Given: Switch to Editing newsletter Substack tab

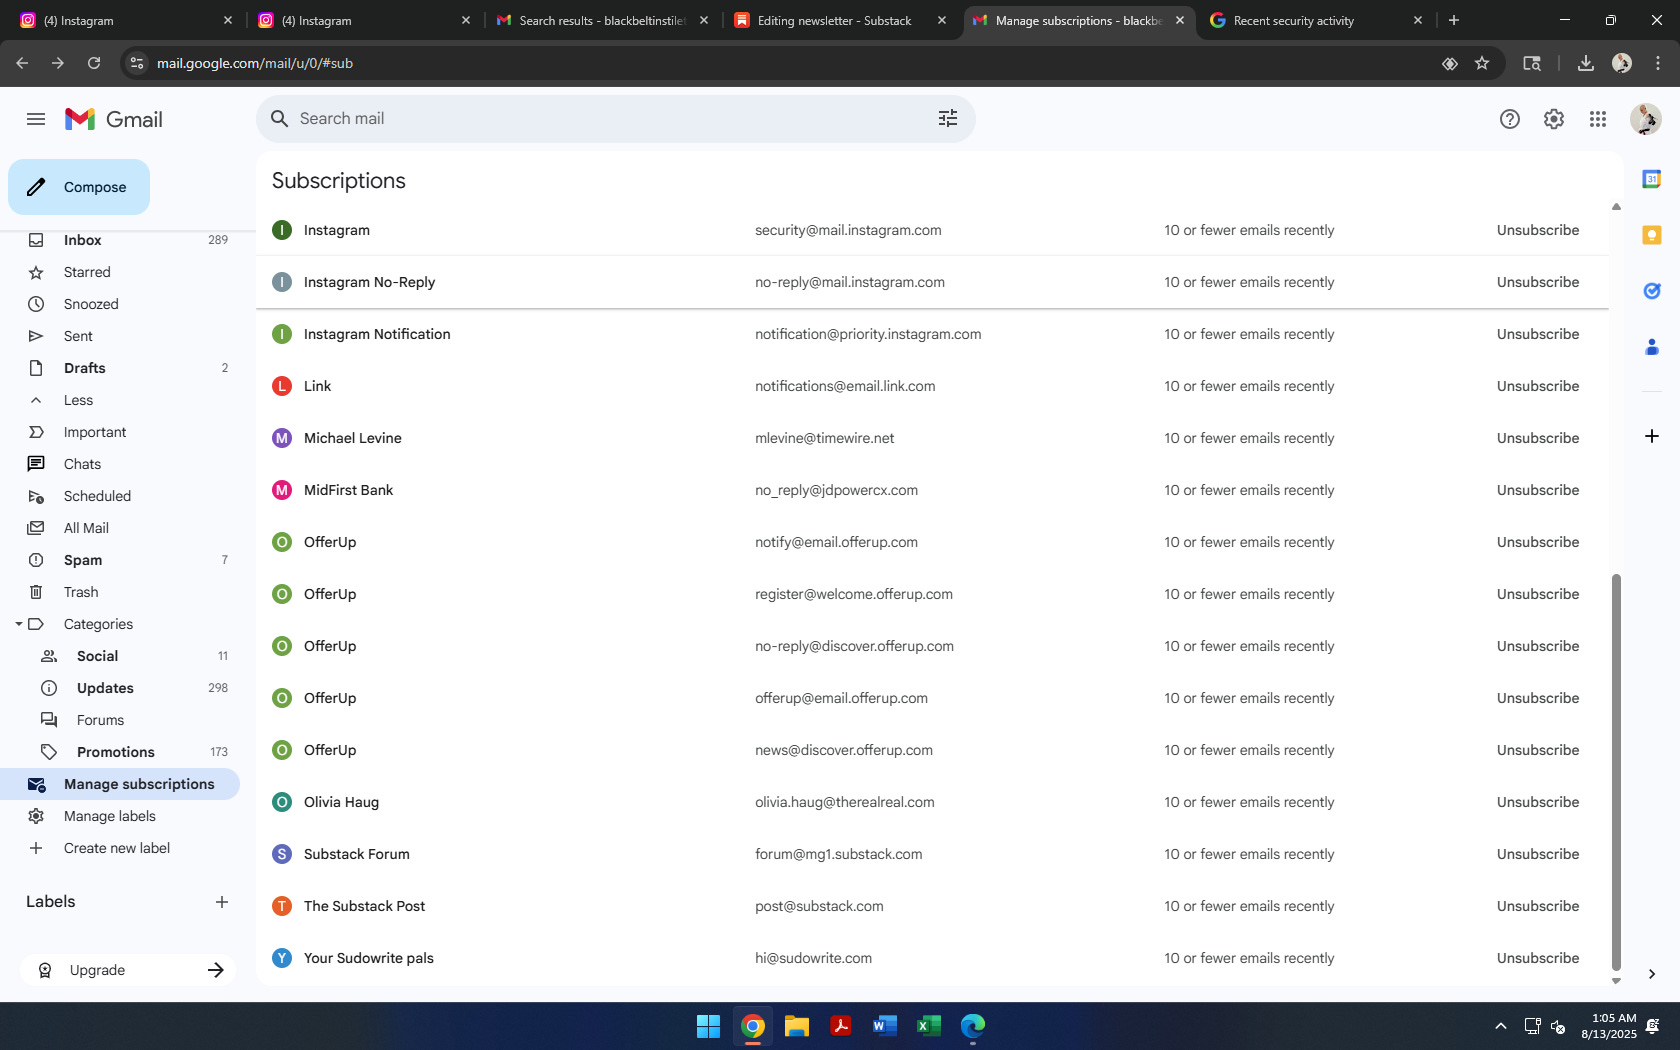Looking at the screenshot, I should (x=841, y=20).
